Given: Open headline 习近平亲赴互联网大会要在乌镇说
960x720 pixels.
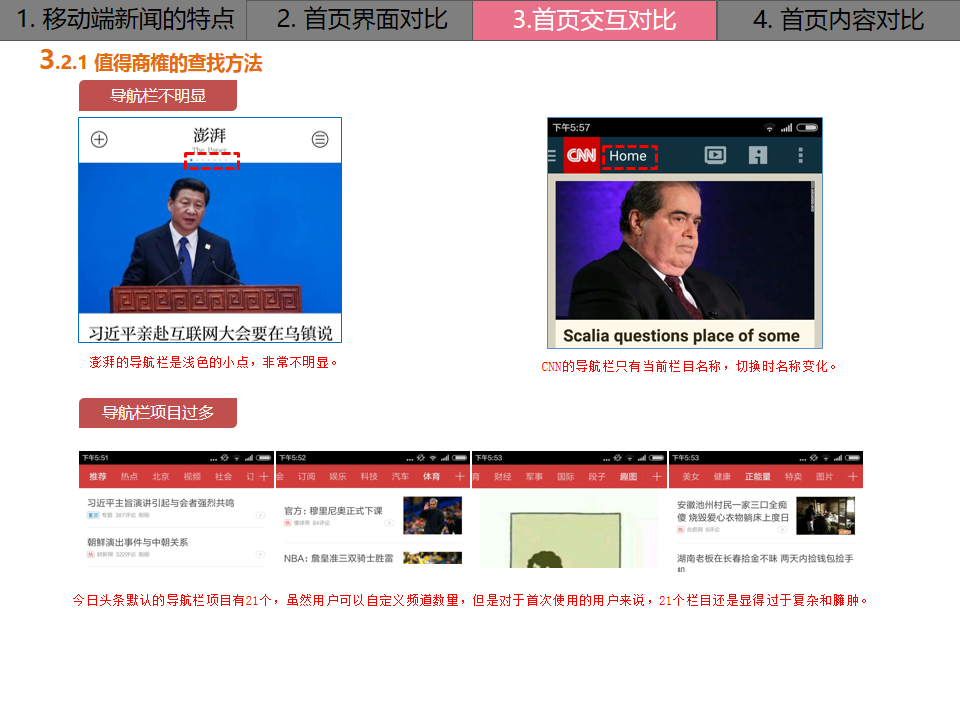Looking at the screenshot, I should pos(210,333).
